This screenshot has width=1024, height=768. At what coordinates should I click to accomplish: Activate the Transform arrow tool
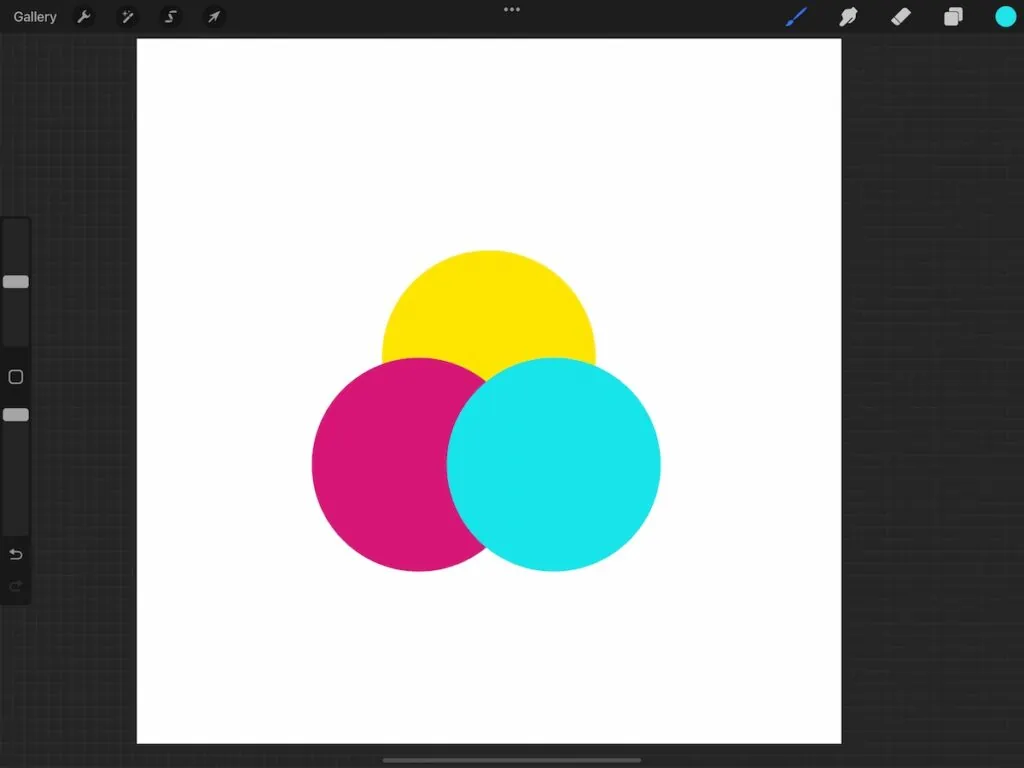pyautogui.click(x=214, y=17)
